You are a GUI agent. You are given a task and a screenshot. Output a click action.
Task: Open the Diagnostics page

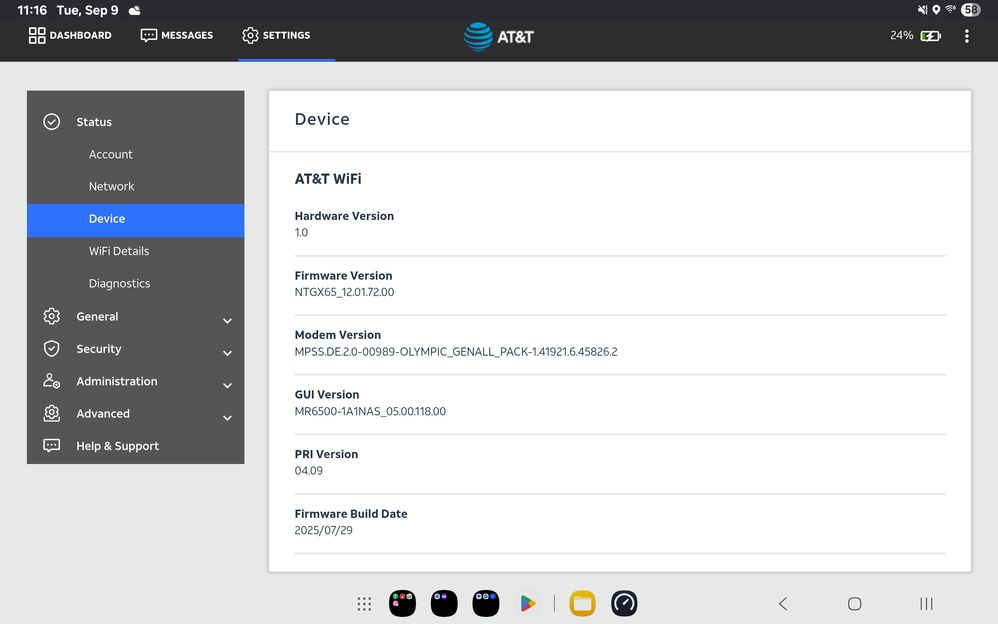tap(119, 283)
